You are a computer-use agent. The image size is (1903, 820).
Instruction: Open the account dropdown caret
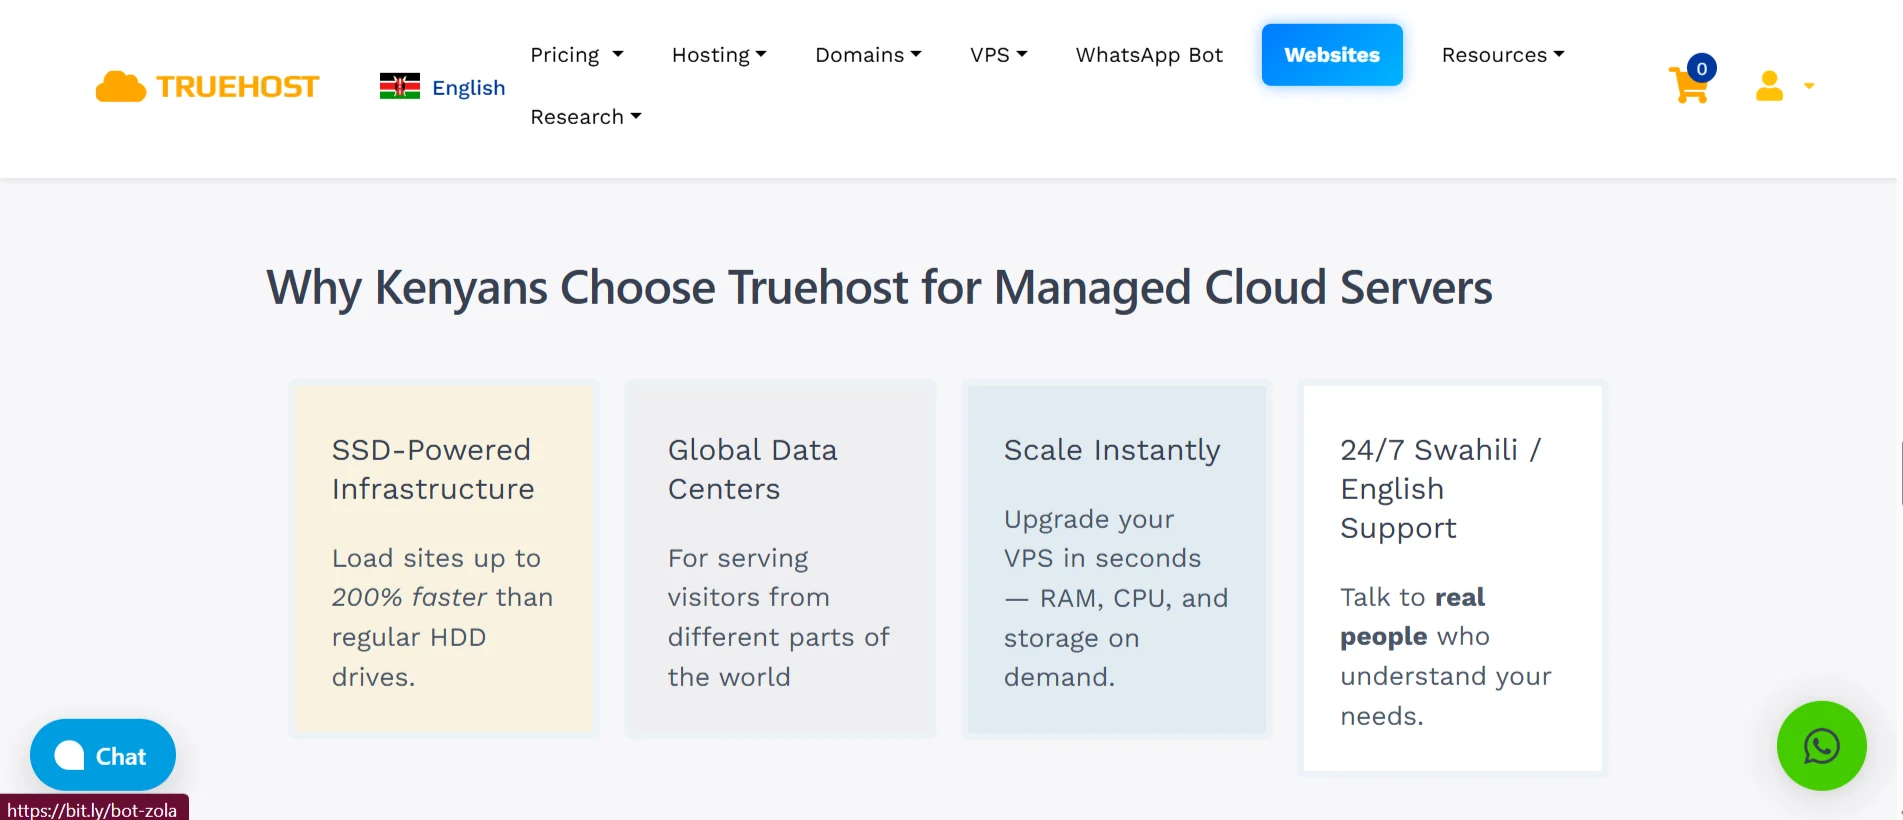[x=1809, y=86]
